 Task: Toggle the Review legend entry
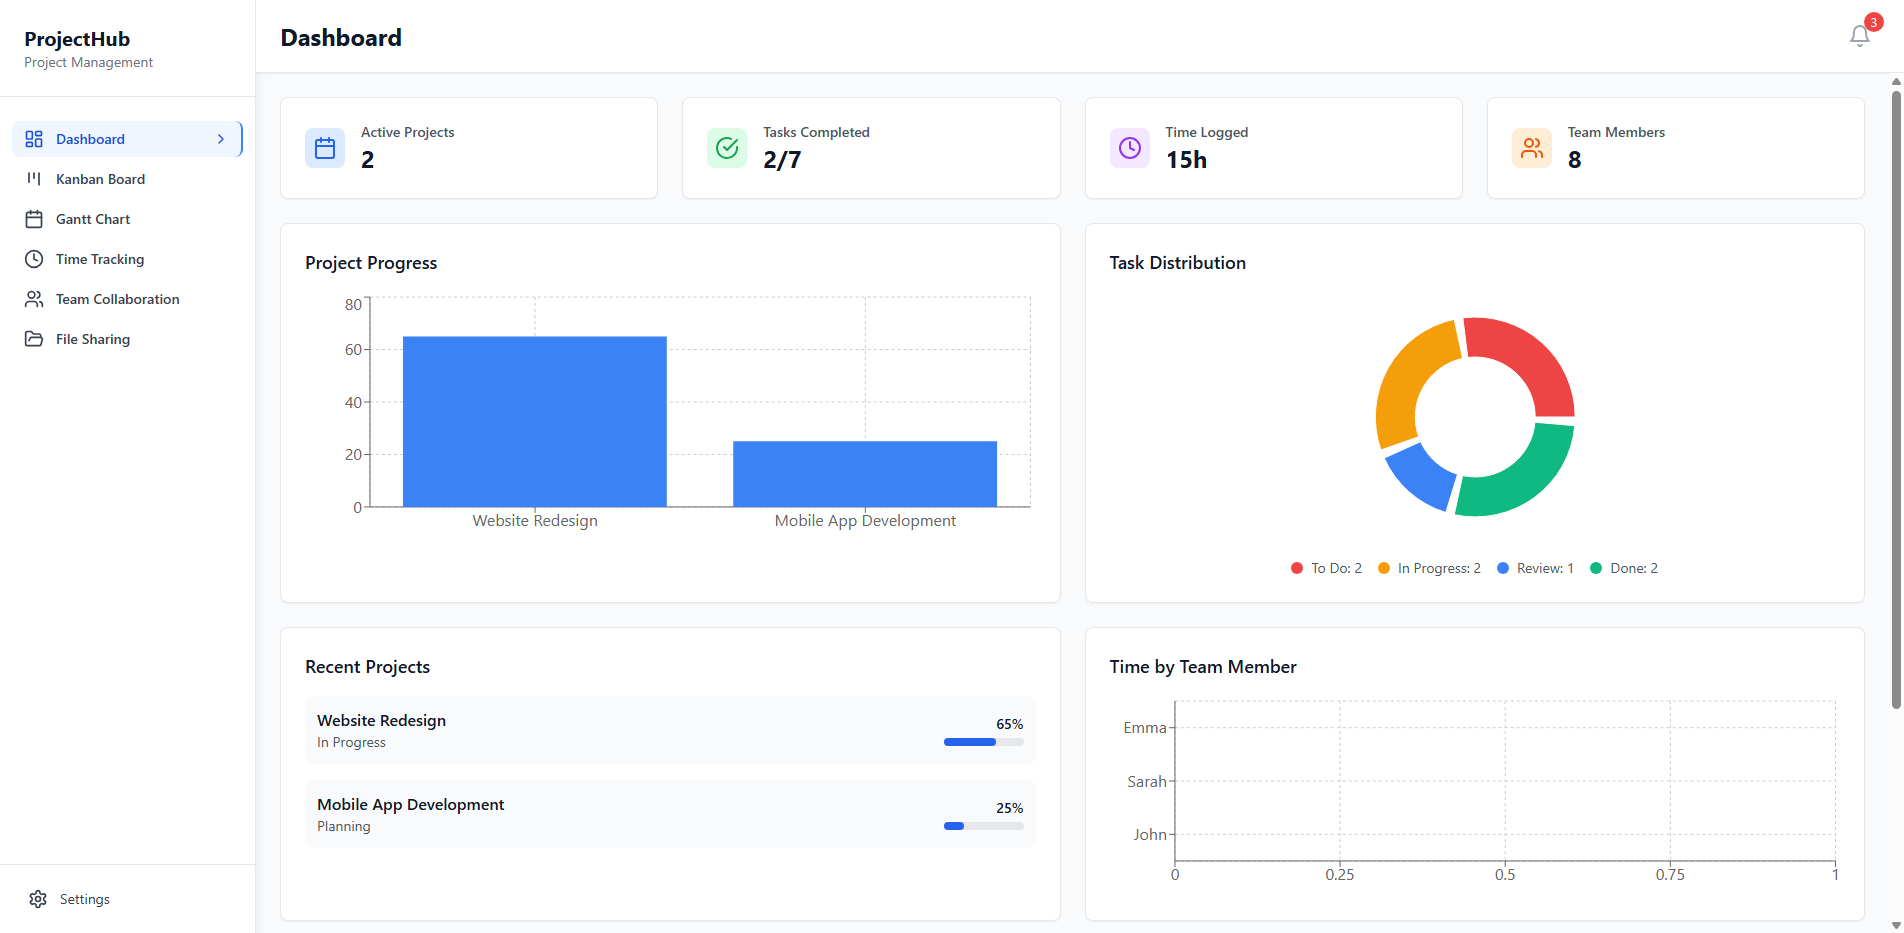(x=1536, y=567)
